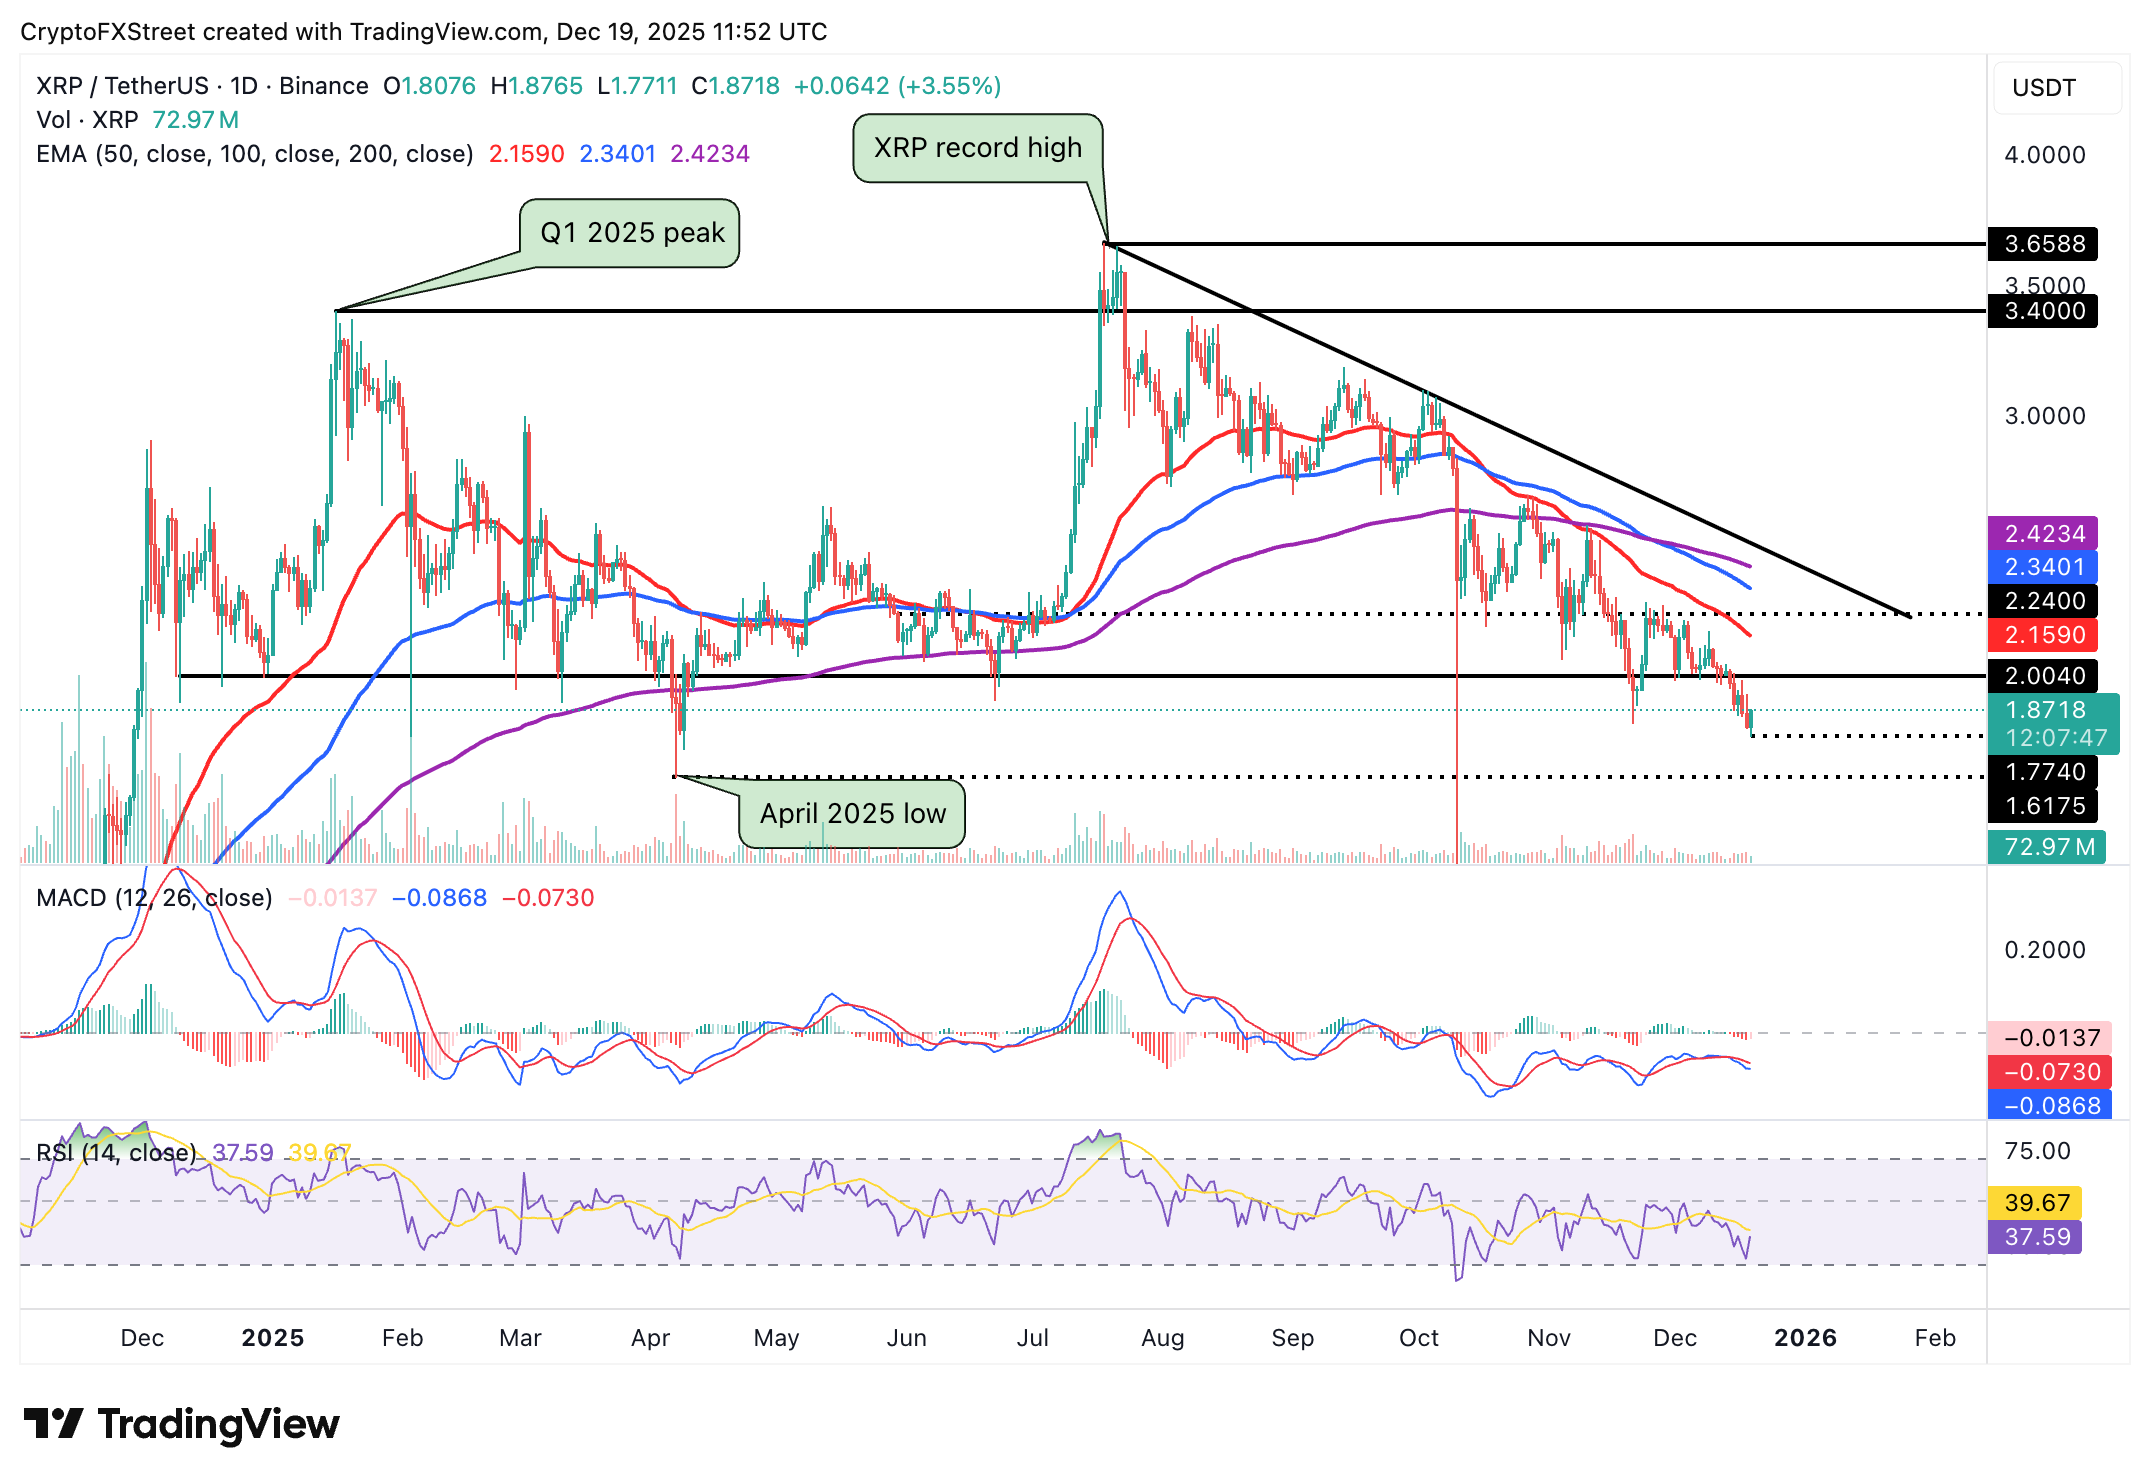Viewport: 2150px width, 1484px height.
Task: Click the red 2.1590 EMA 50 tag
Action: coord(2043,635)
